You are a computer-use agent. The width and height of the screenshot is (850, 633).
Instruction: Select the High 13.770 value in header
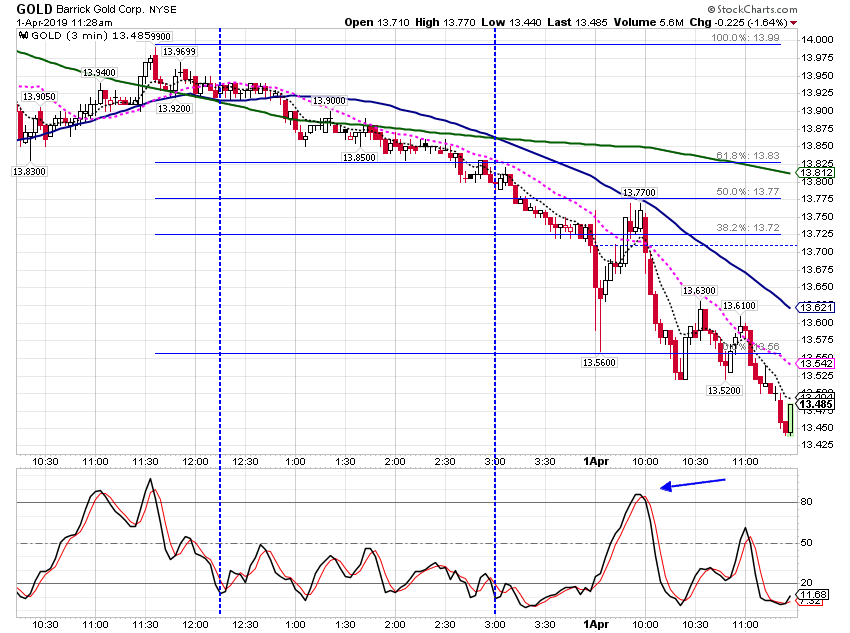coord(445,22)
